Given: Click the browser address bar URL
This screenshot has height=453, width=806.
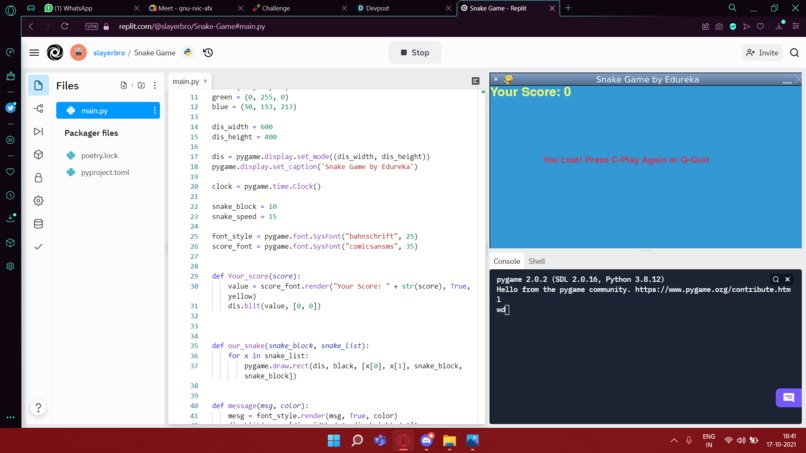Looking at the screenshot, I should [192, 26].
